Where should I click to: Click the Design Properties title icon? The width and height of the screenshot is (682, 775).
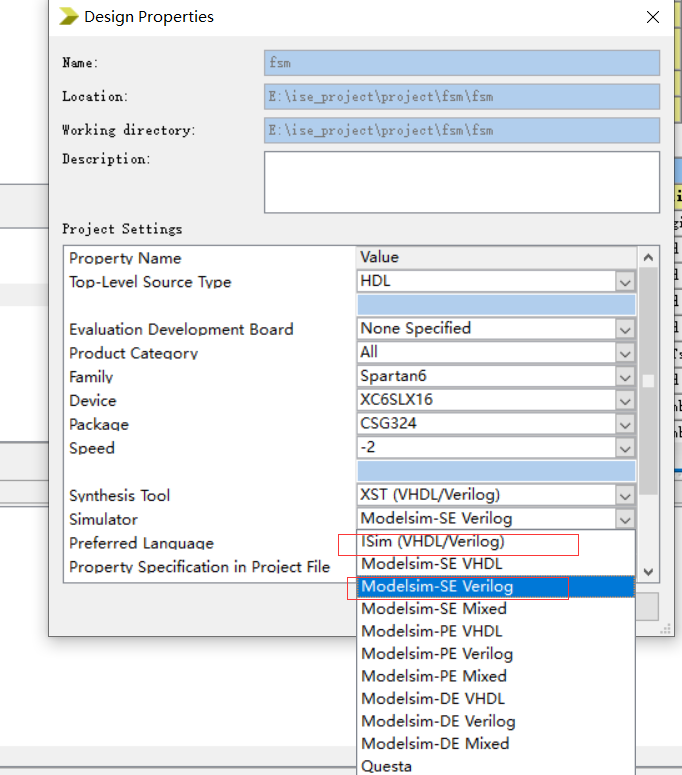(69, 16)
